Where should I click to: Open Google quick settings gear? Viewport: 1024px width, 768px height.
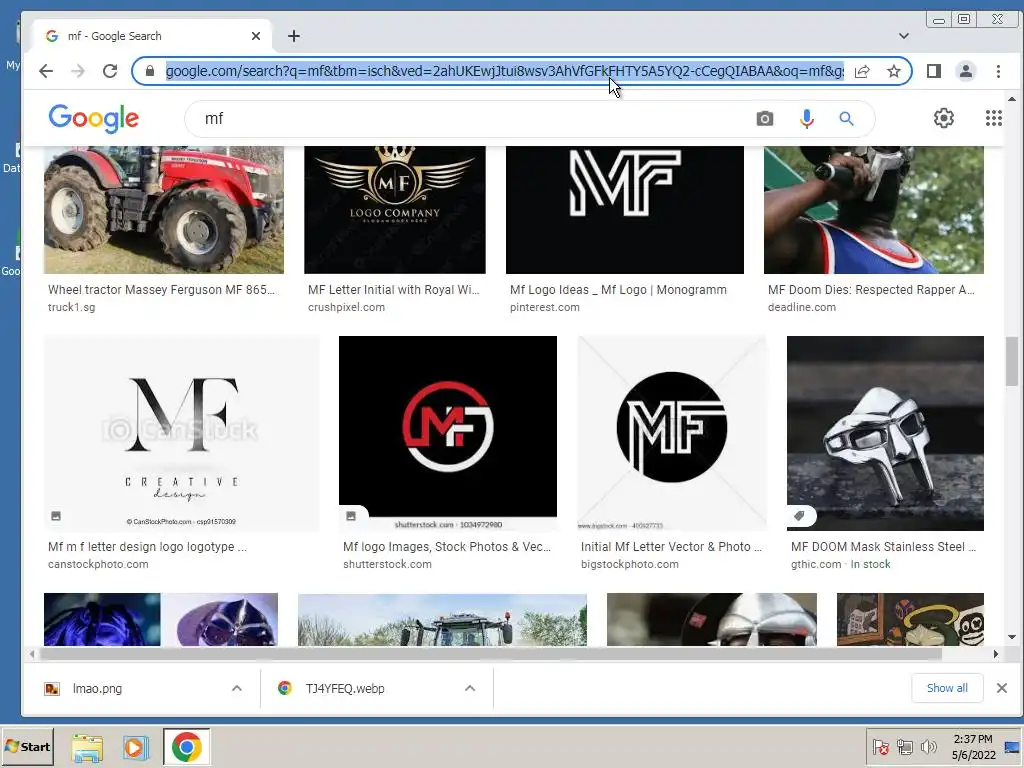coord(944,118)
